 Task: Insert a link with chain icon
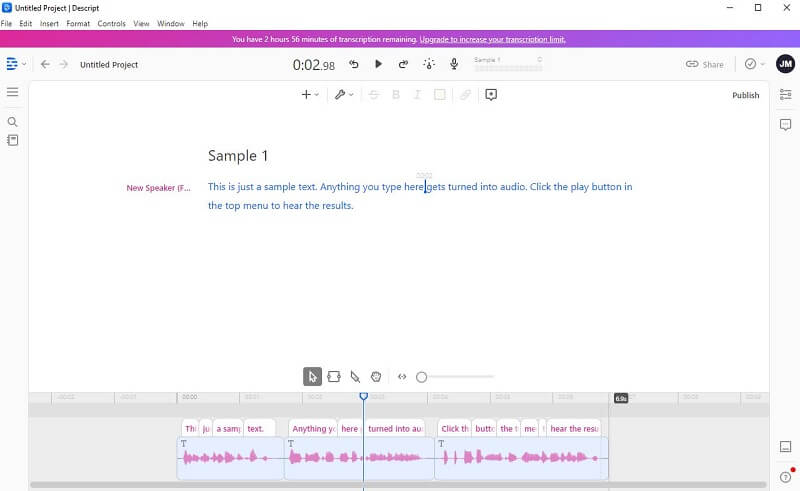pos(465,94)
